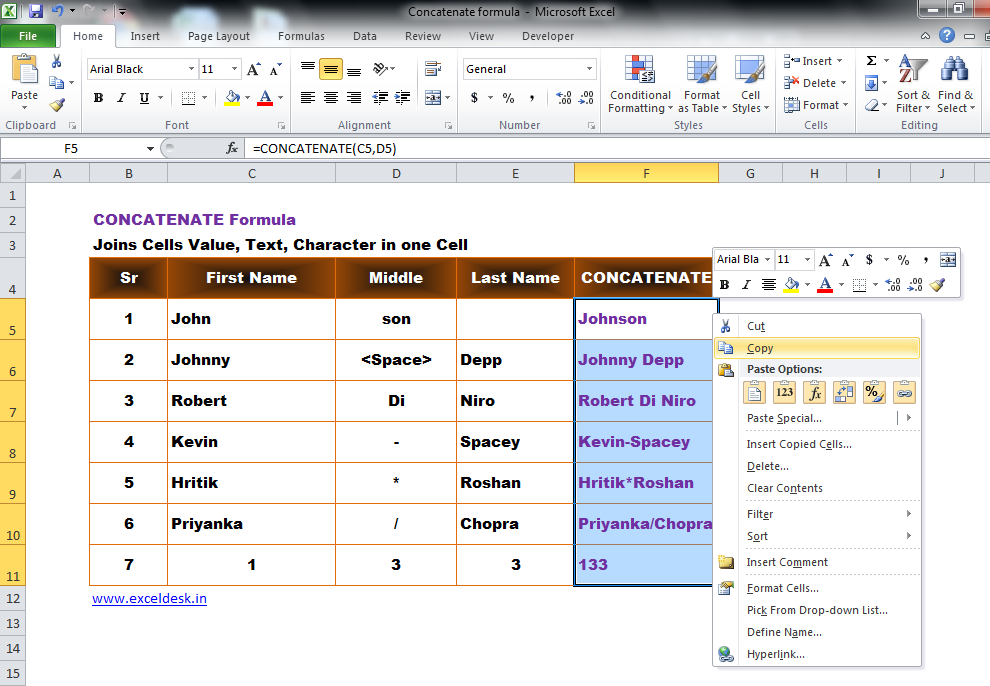
Task: Select the Format Painter on the mini toolbar
Action: coord(937,285)
